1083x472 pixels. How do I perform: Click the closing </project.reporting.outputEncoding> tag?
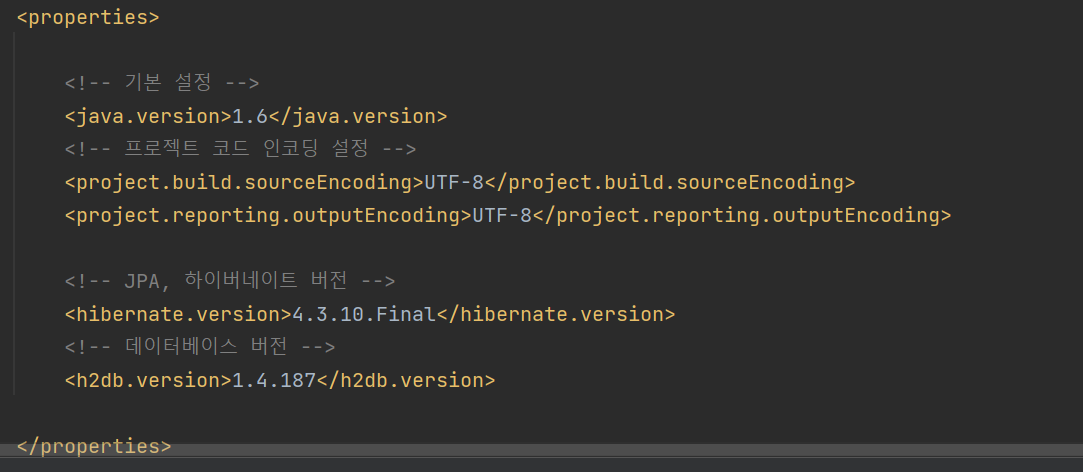(742, 215)
